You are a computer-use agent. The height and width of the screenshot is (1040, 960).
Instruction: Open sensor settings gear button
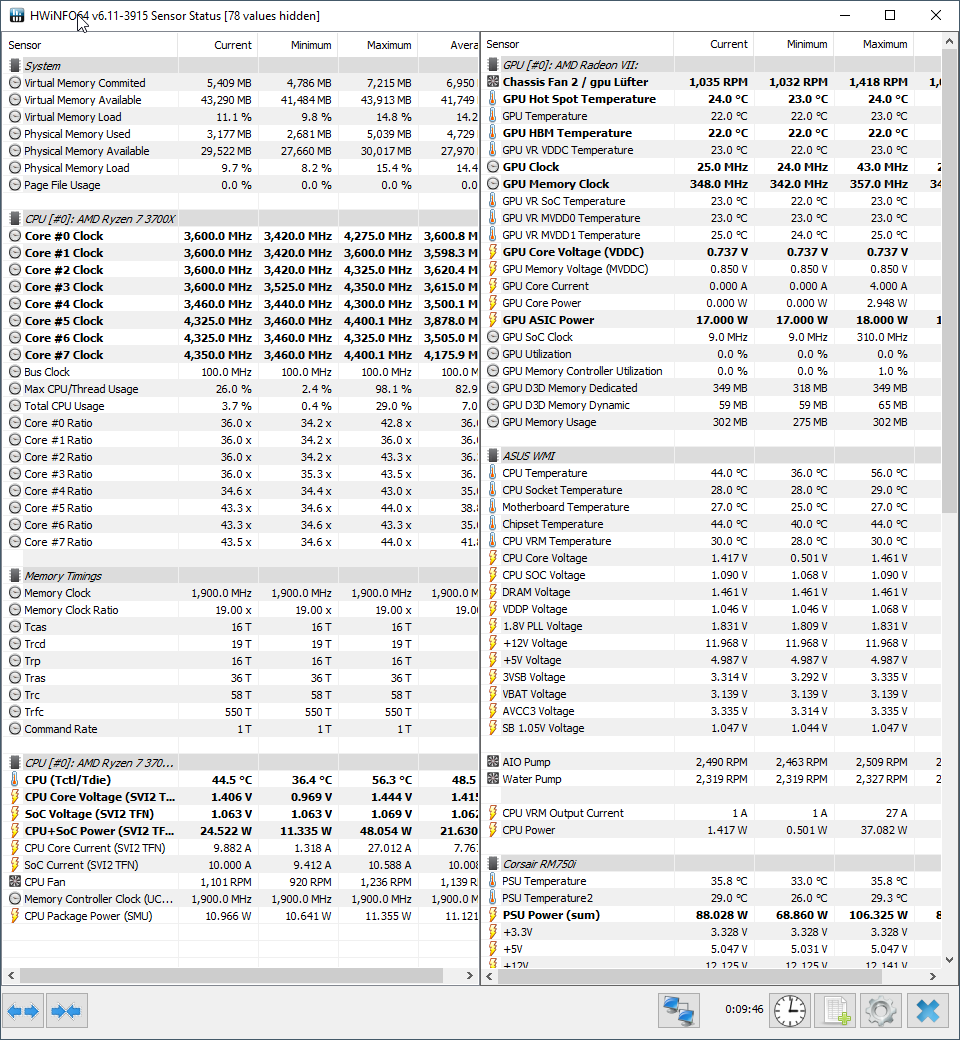881,1011
